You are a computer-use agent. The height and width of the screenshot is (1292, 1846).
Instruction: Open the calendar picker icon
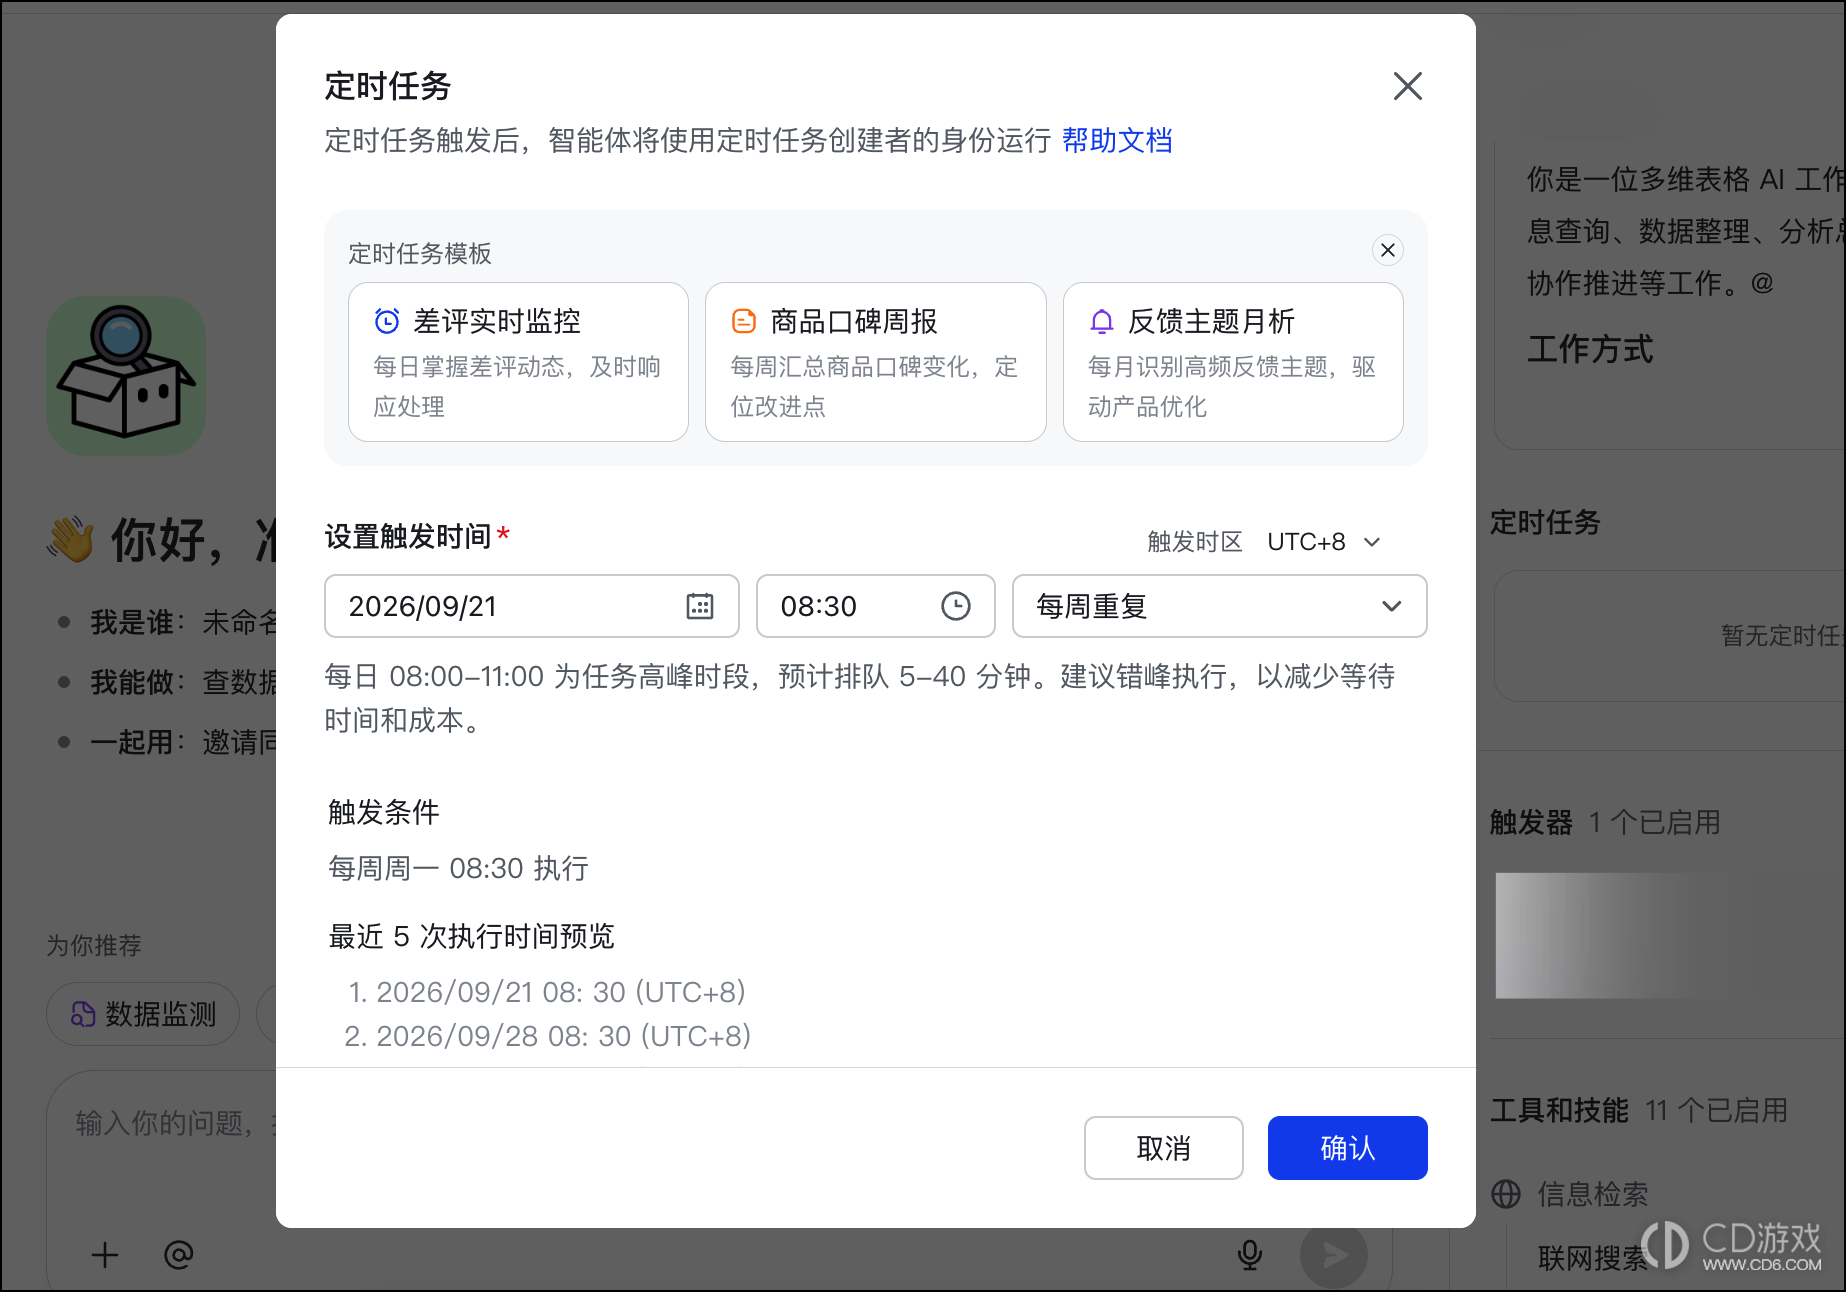point(700,606)
